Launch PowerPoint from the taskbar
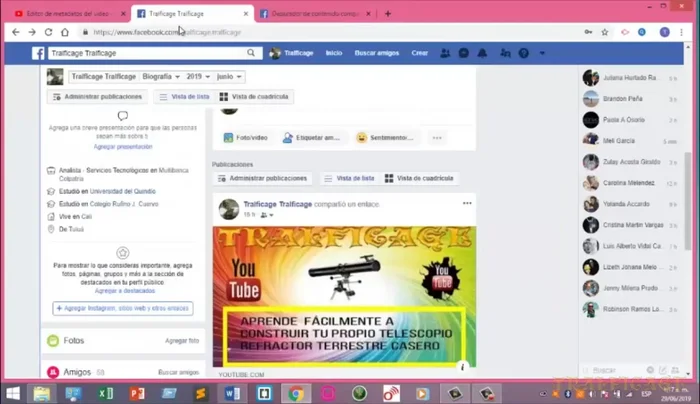 137,393
